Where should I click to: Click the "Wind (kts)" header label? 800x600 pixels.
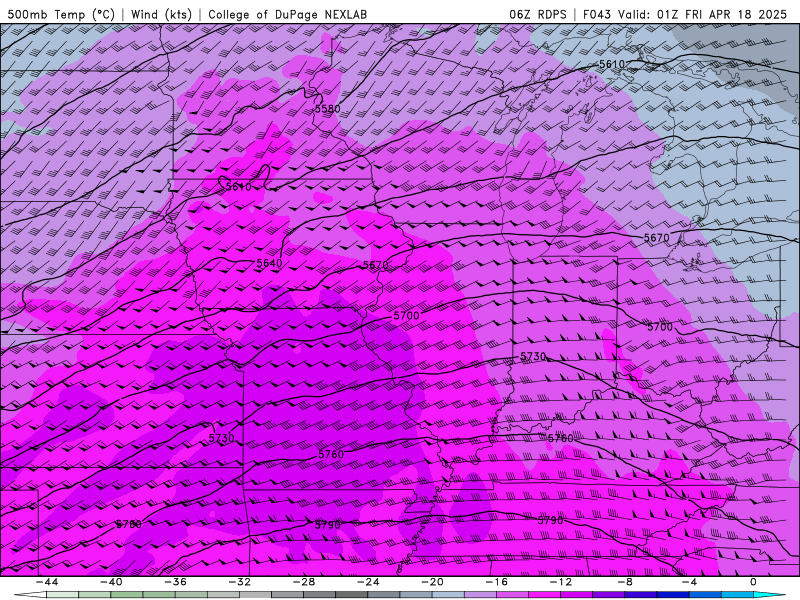click(161, 14)
